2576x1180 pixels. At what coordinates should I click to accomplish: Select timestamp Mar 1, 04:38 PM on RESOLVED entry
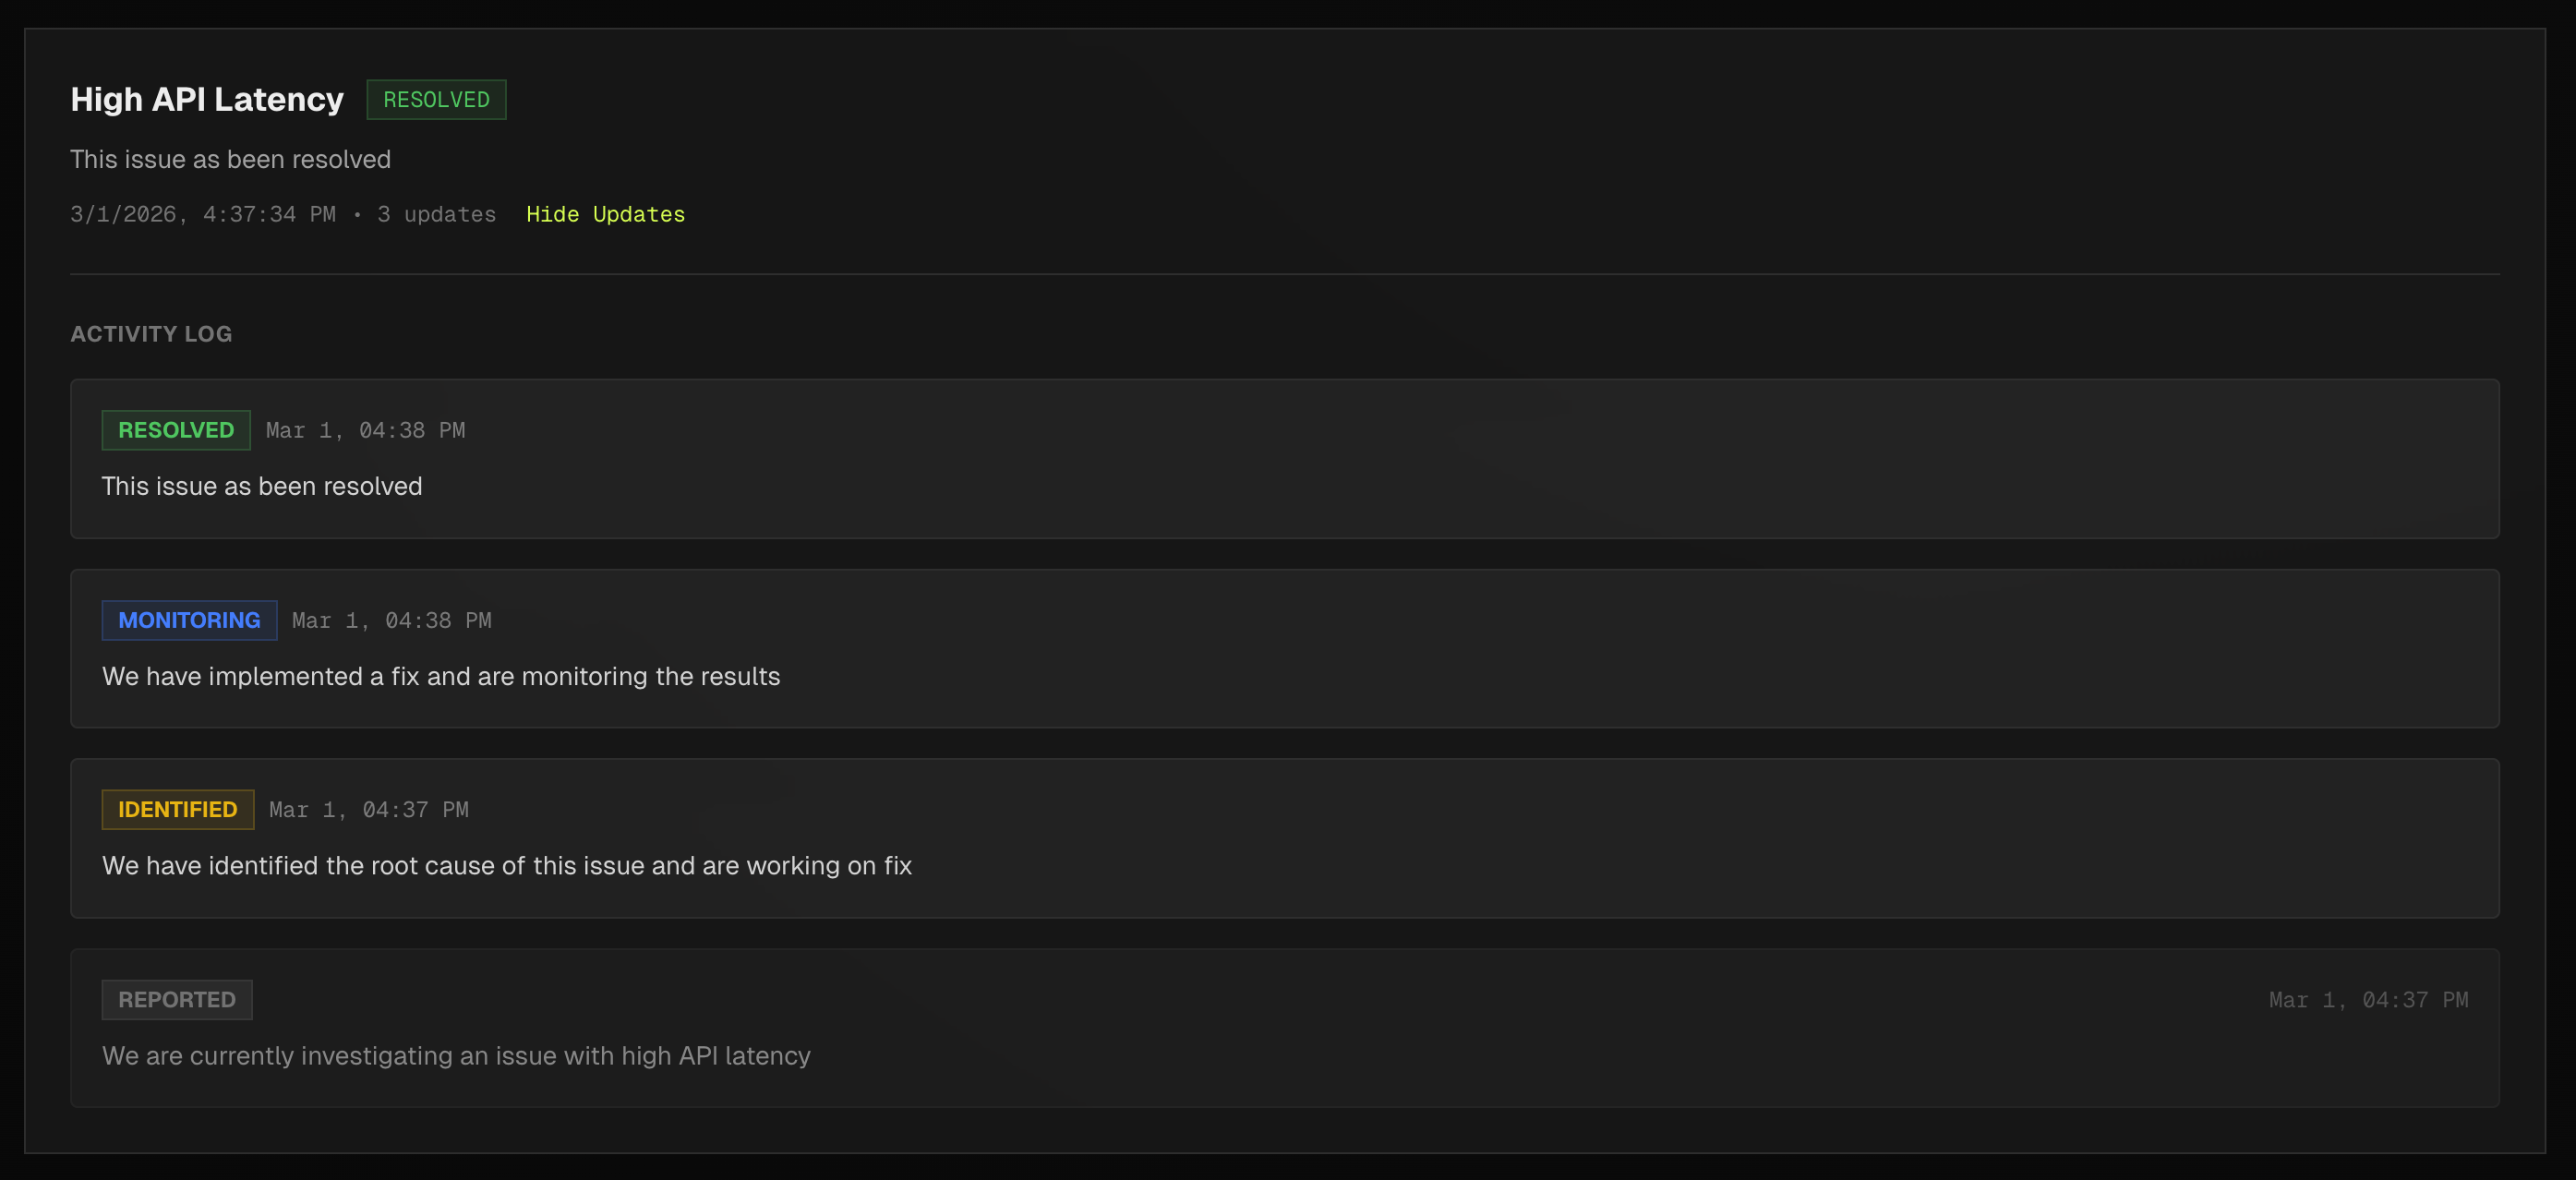(x=365, y=430)
